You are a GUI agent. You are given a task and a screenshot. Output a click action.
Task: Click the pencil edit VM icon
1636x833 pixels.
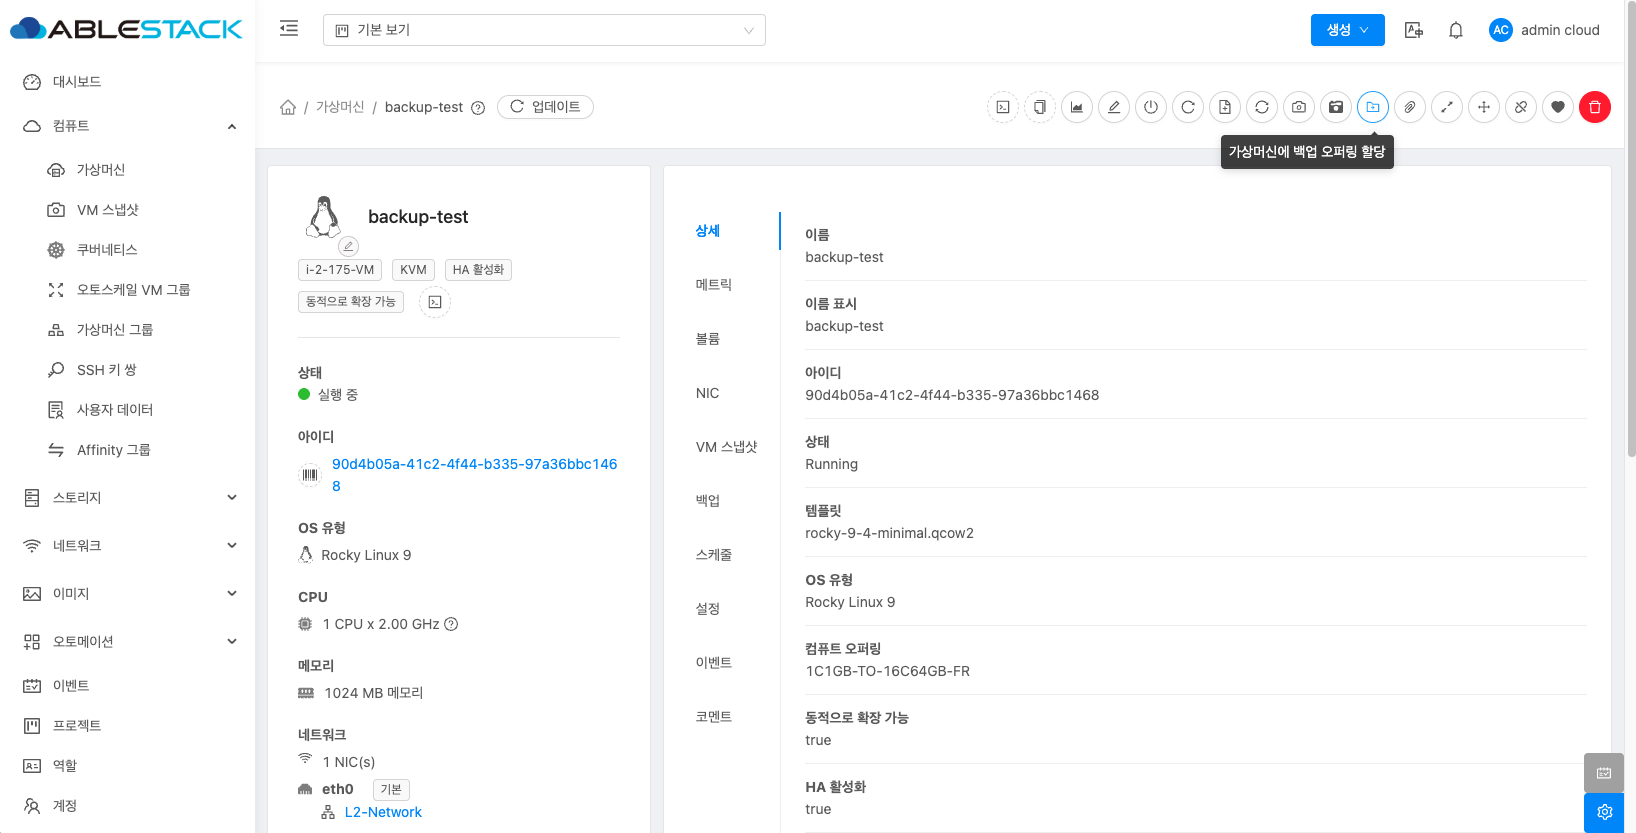pyautogui.click(x=1114, y=107)
